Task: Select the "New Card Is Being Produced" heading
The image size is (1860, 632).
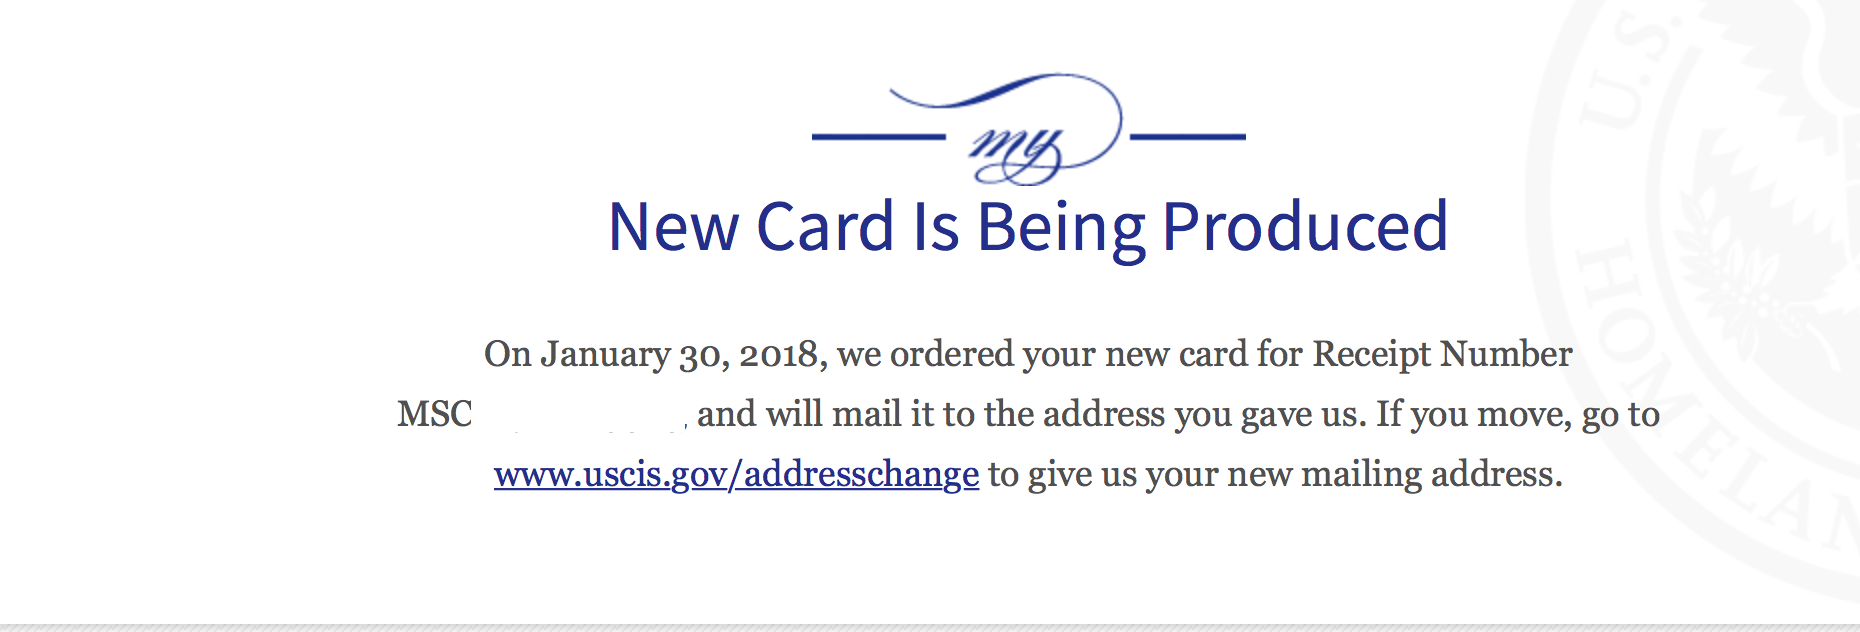Action: tap(1028, 228)
